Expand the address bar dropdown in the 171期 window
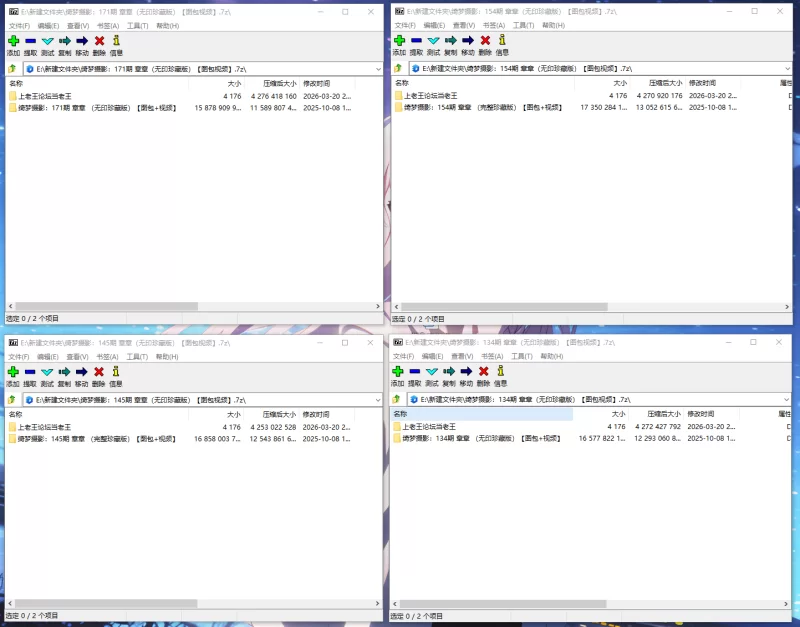 [x=377, y=69]
